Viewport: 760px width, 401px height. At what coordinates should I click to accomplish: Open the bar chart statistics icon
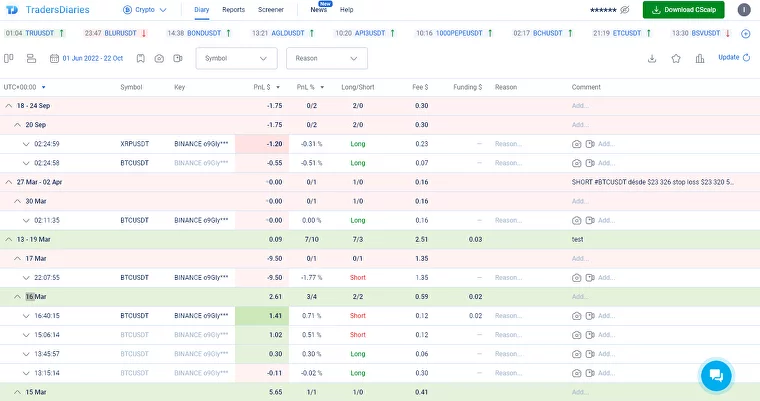(698, 58)
